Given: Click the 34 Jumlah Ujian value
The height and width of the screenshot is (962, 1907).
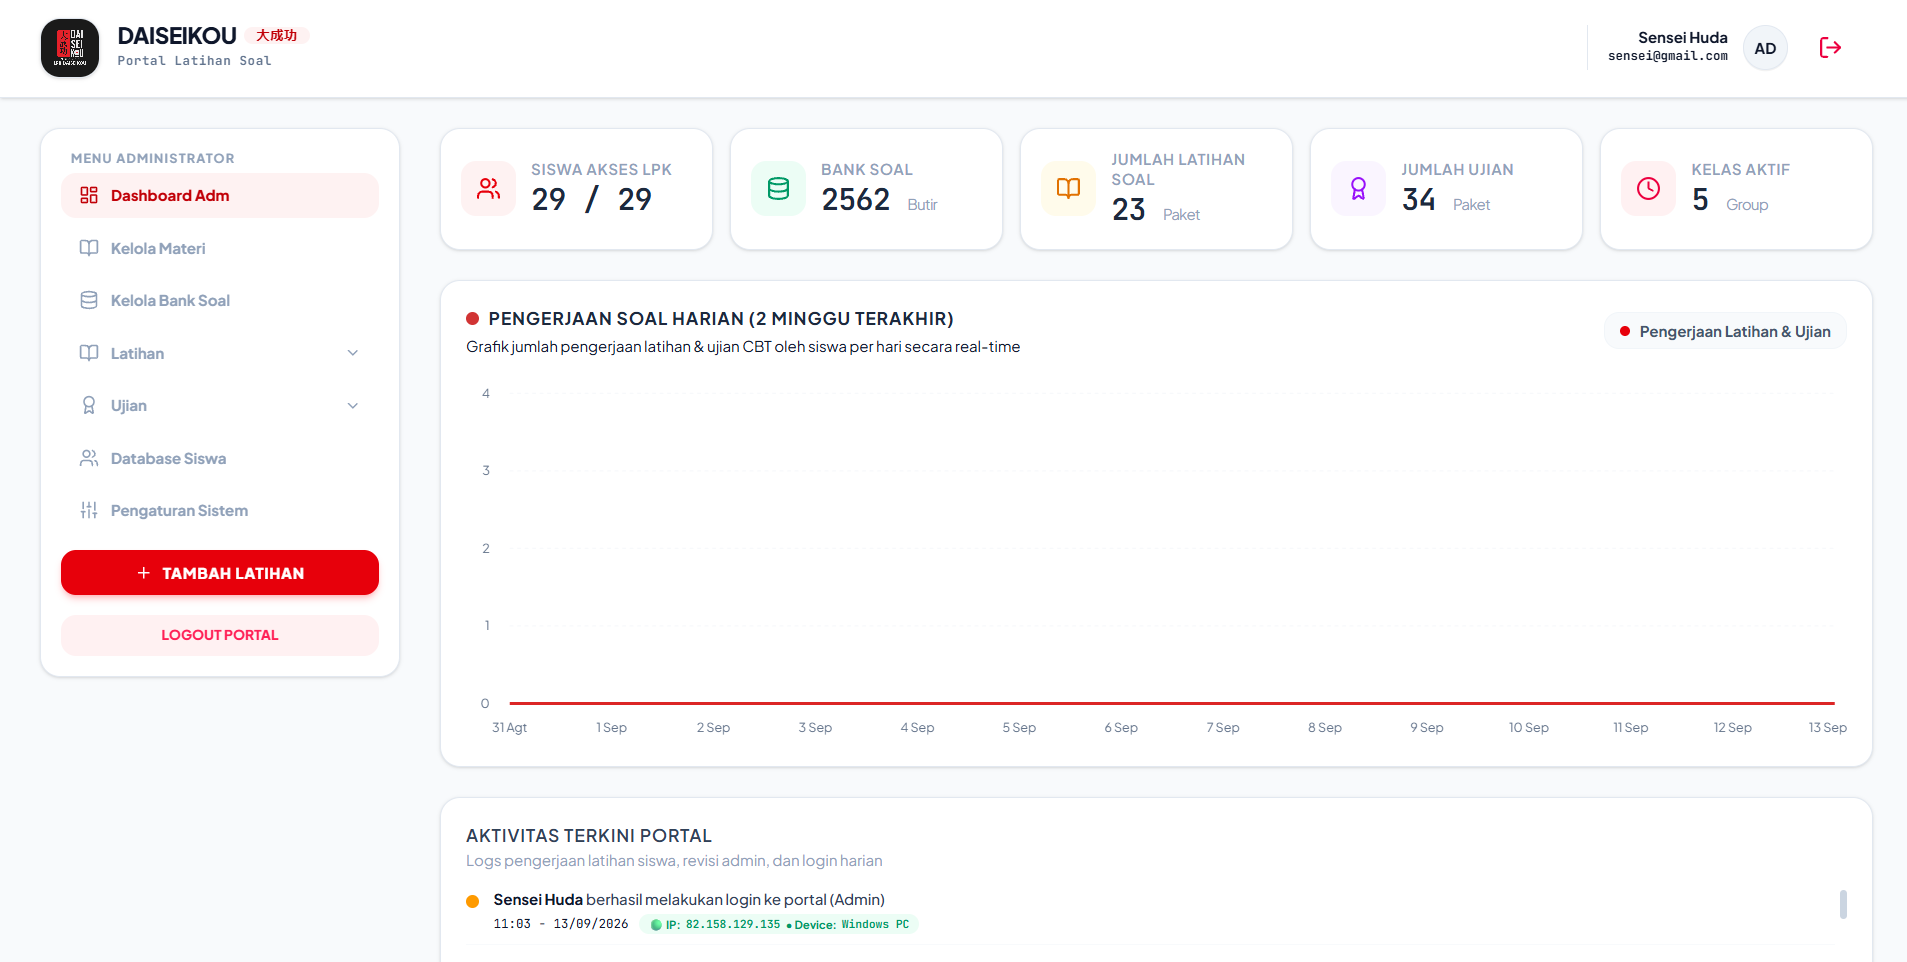Looking at the screenshot, I should click(1419, 200).
